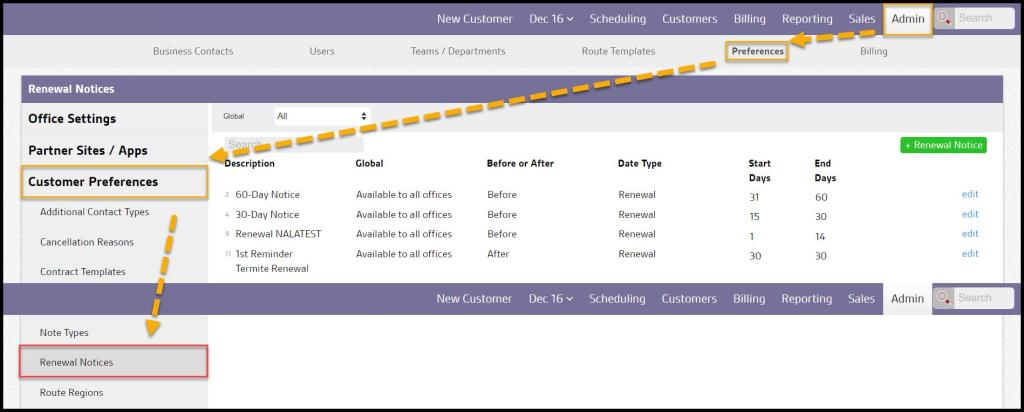Open Partner Sites / Apps section
The width and height of the screenshot is (1024, 412).
[88, 150]
